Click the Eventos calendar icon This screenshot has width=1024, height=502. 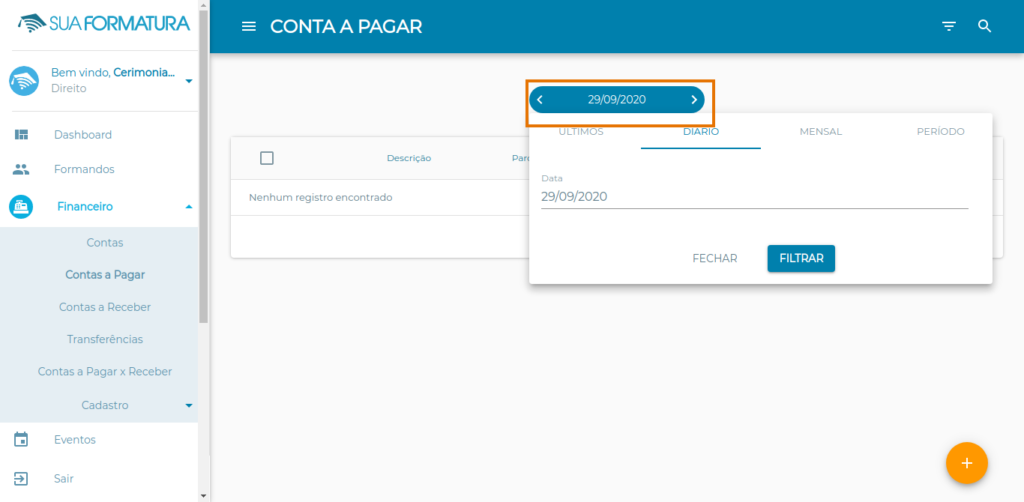pyautogui.click(x=21, y=439)
